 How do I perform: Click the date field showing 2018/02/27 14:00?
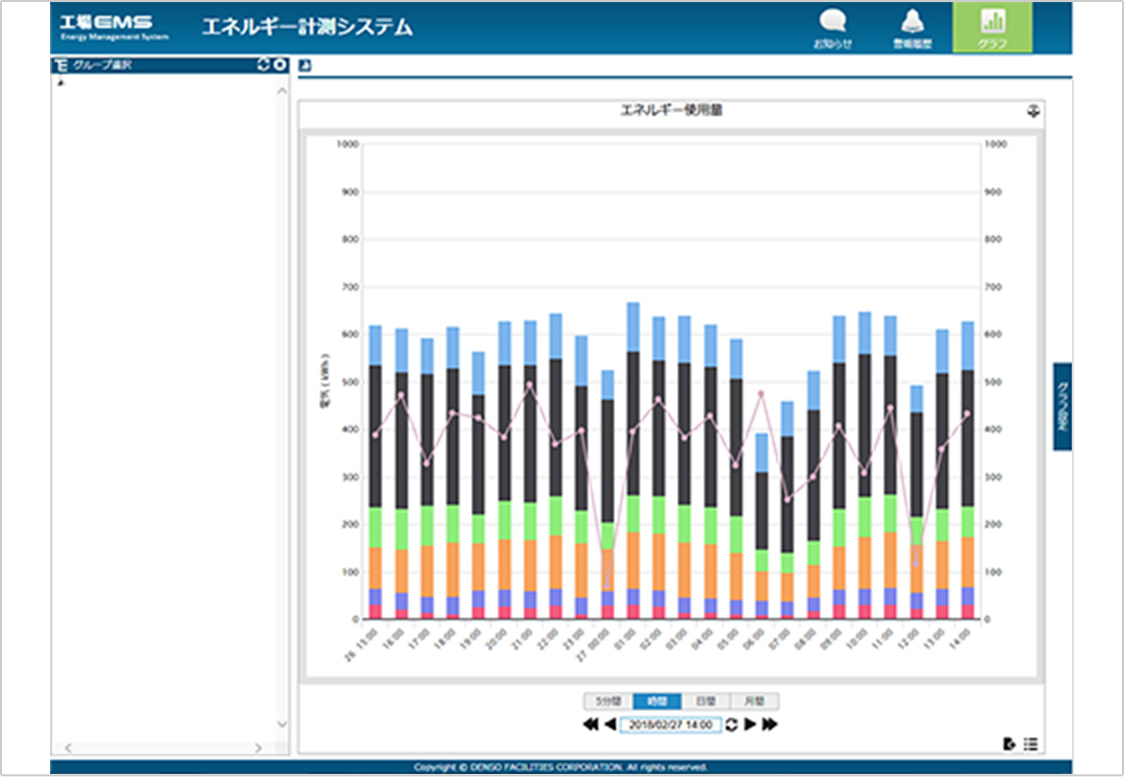[x=670, y=724]
